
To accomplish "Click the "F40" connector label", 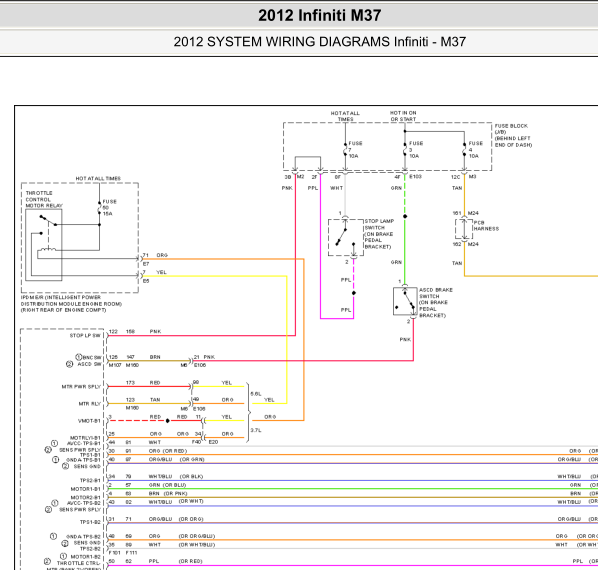I will tap(196, 442).
